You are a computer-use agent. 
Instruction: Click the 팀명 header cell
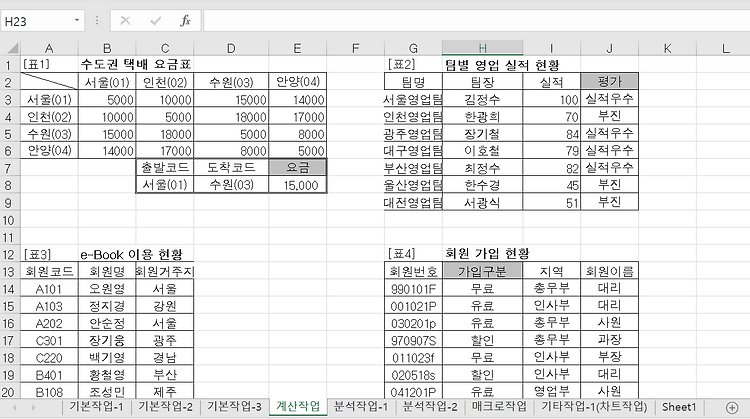click(413, 82)
